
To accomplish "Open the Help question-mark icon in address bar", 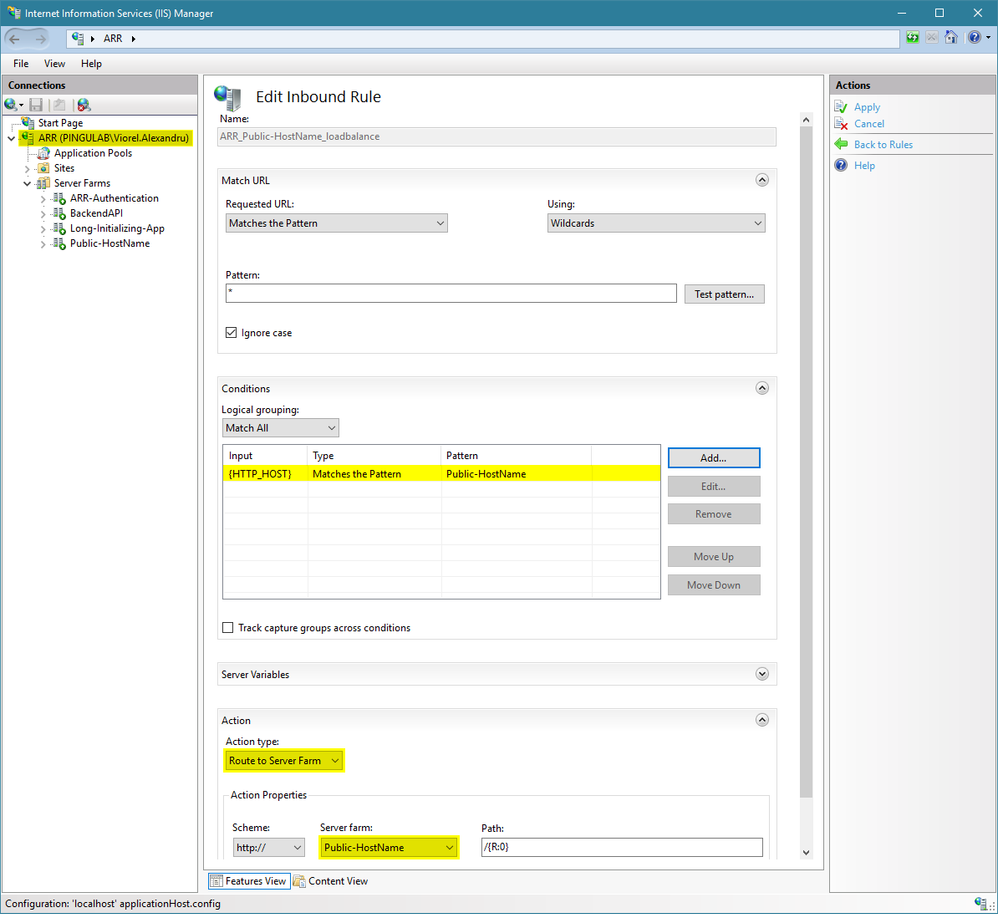I will point(974,38).
